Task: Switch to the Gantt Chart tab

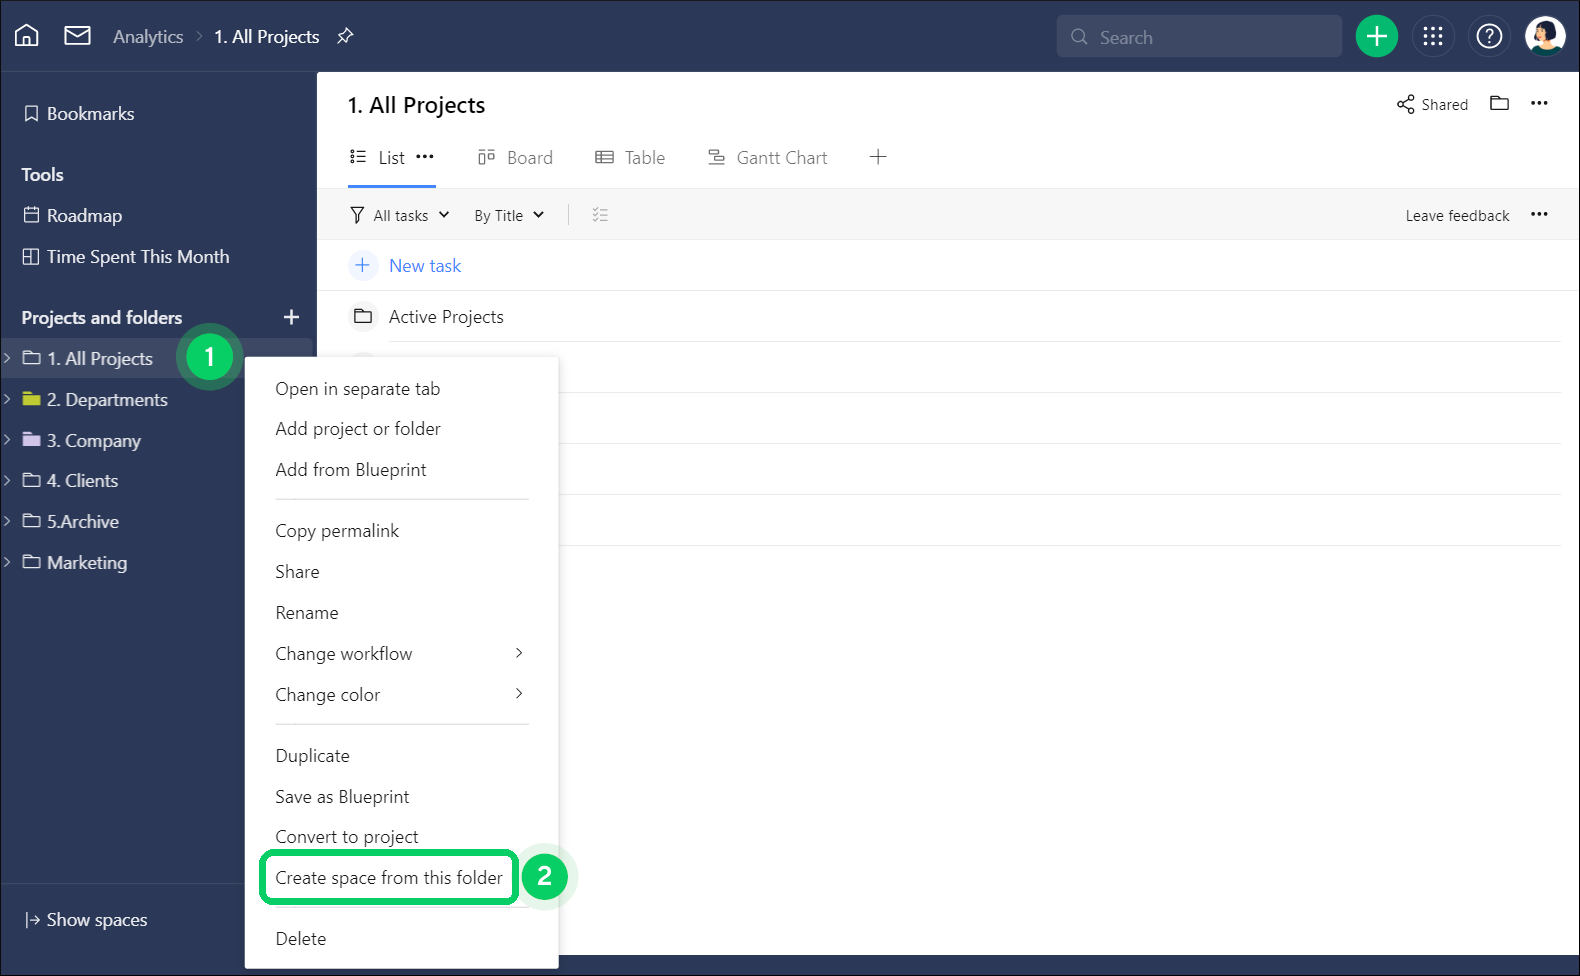Action: coord(767,158)
